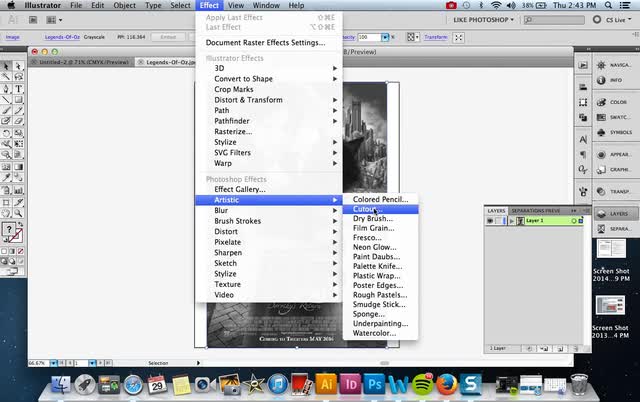
Task: Select the Rectangle tool
Action: [18, 100]
